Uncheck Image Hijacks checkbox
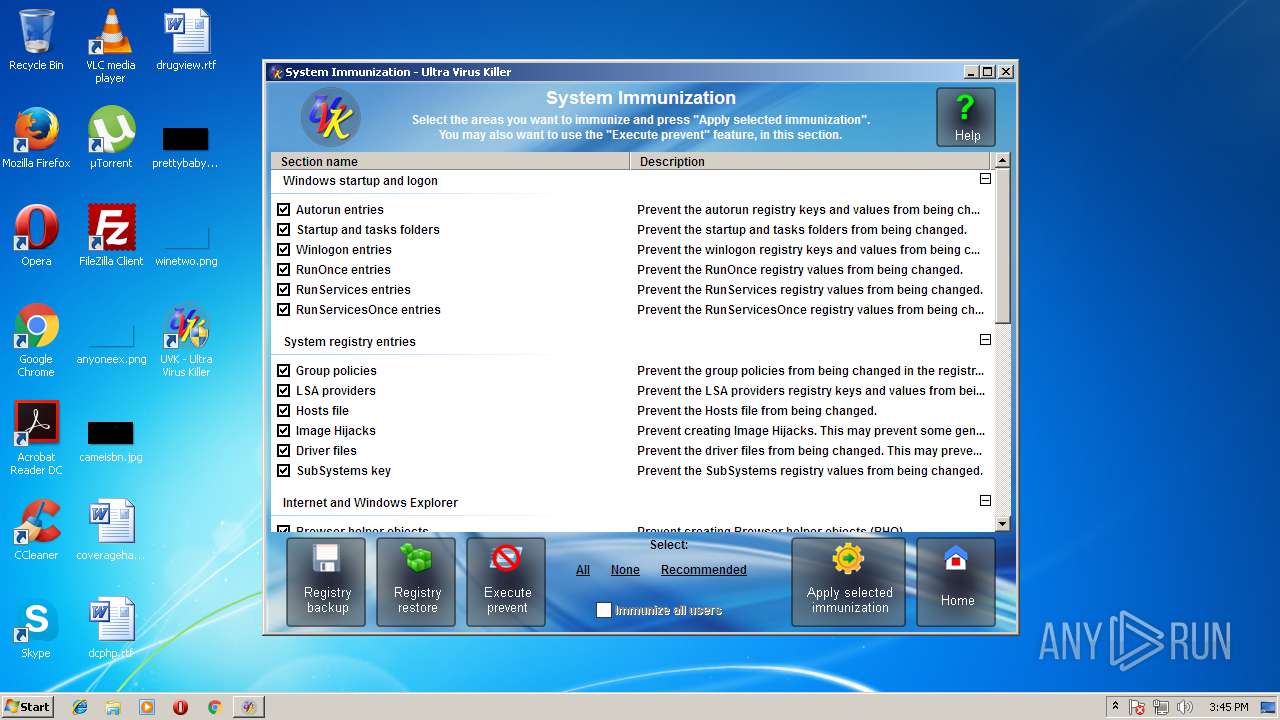1280x720 pixels. pos(284,431)
